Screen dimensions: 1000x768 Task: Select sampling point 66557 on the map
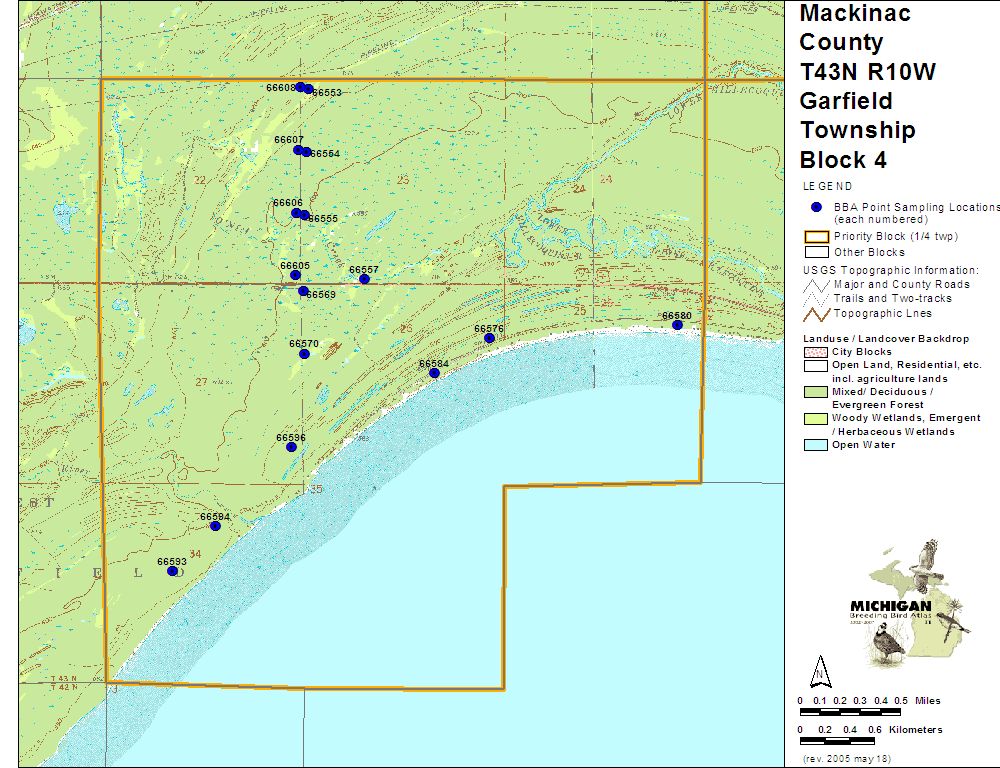coord(364,279)
